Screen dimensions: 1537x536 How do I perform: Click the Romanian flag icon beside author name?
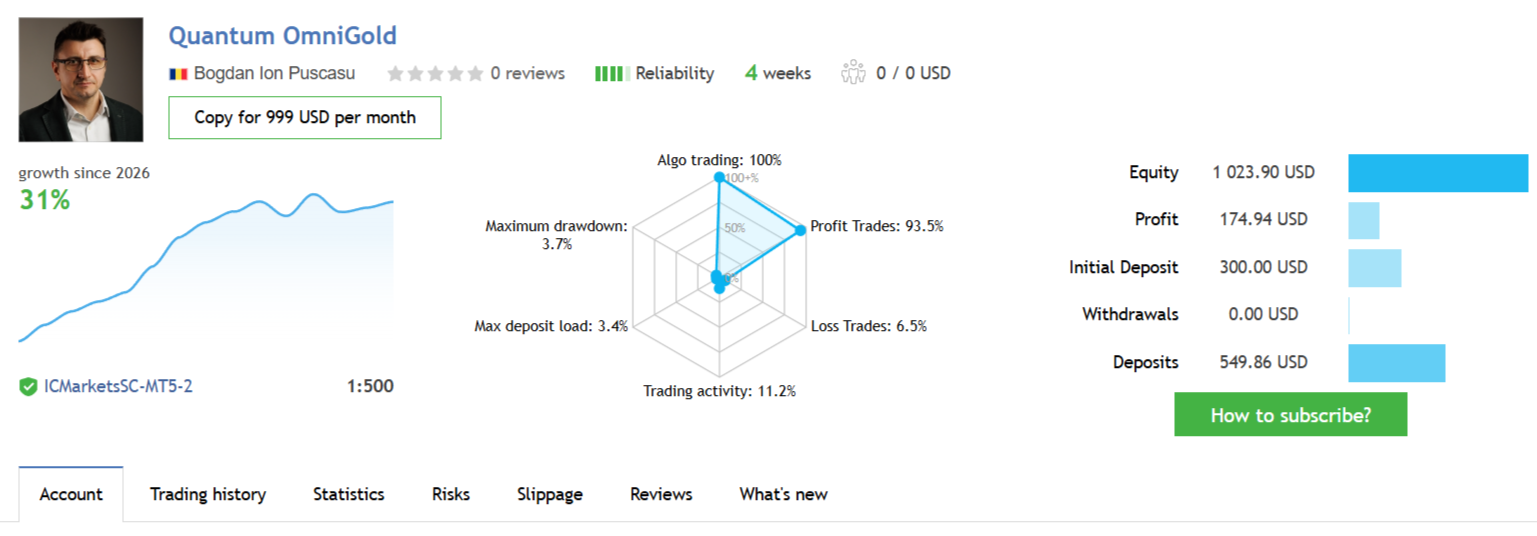[179, 74]
